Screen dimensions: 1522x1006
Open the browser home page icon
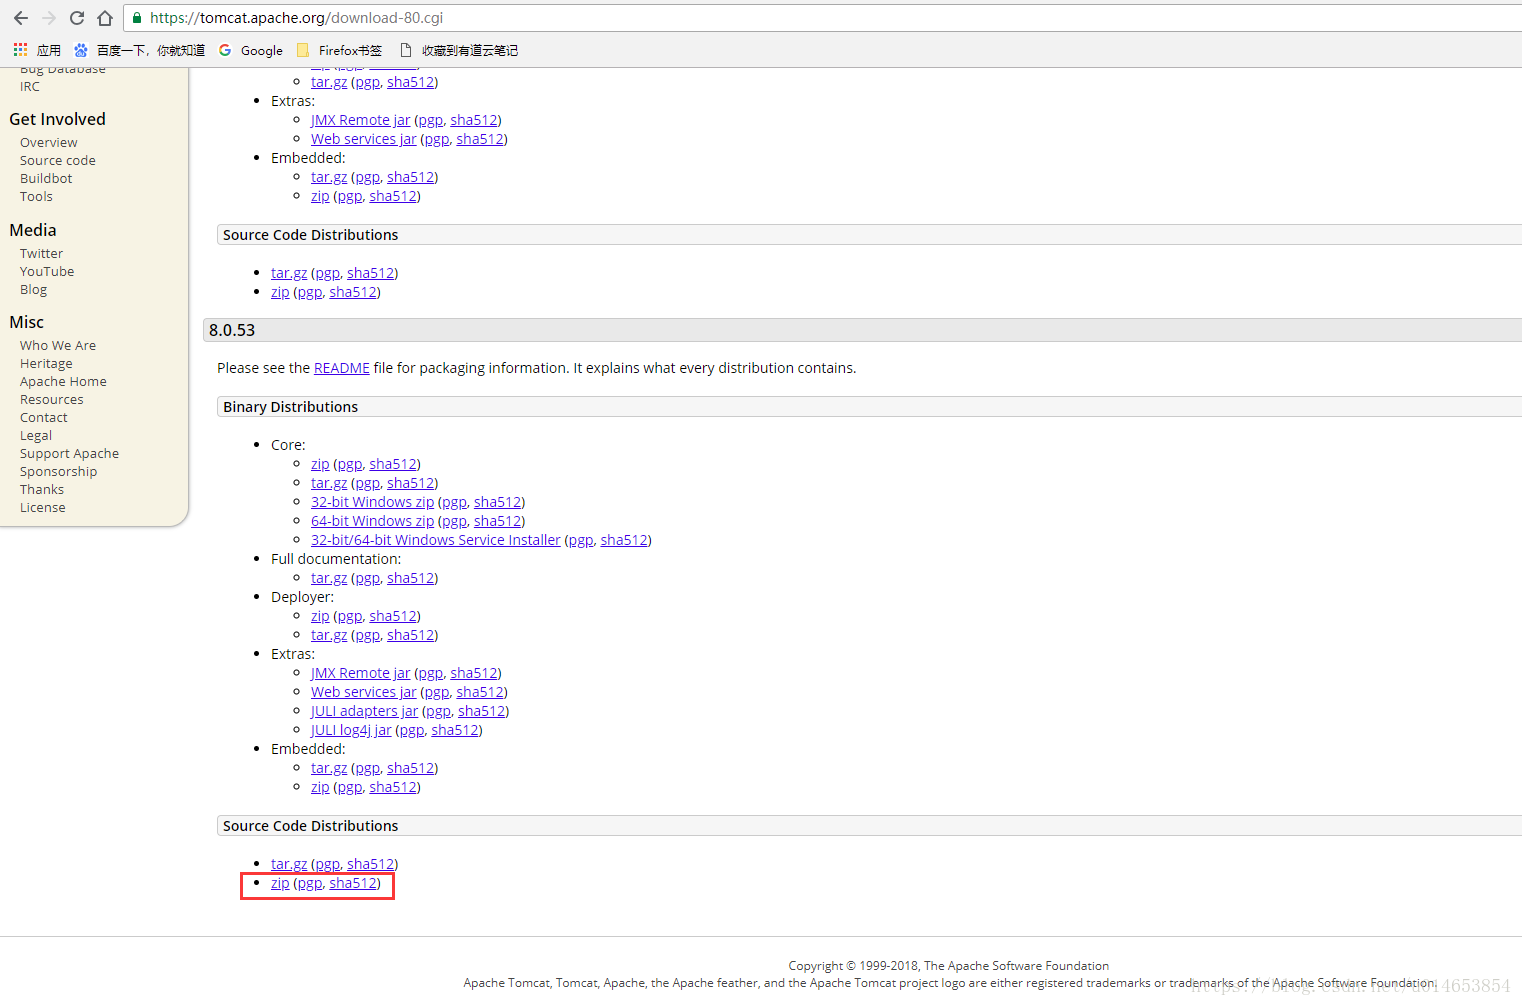coord(105,18)
